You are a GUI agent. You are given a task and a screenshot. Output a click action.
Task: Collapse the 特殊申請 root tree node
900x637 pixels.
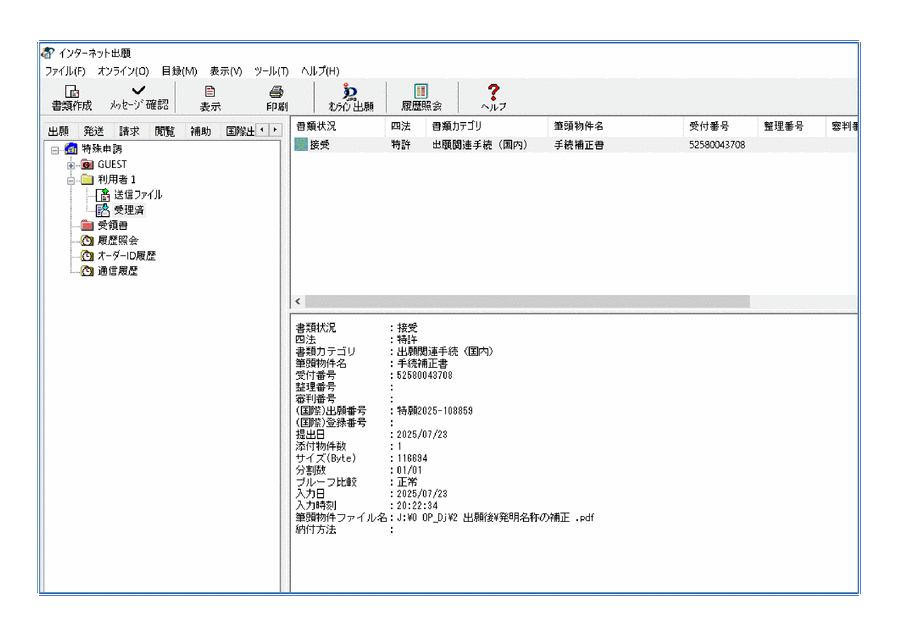pos(55,149)
